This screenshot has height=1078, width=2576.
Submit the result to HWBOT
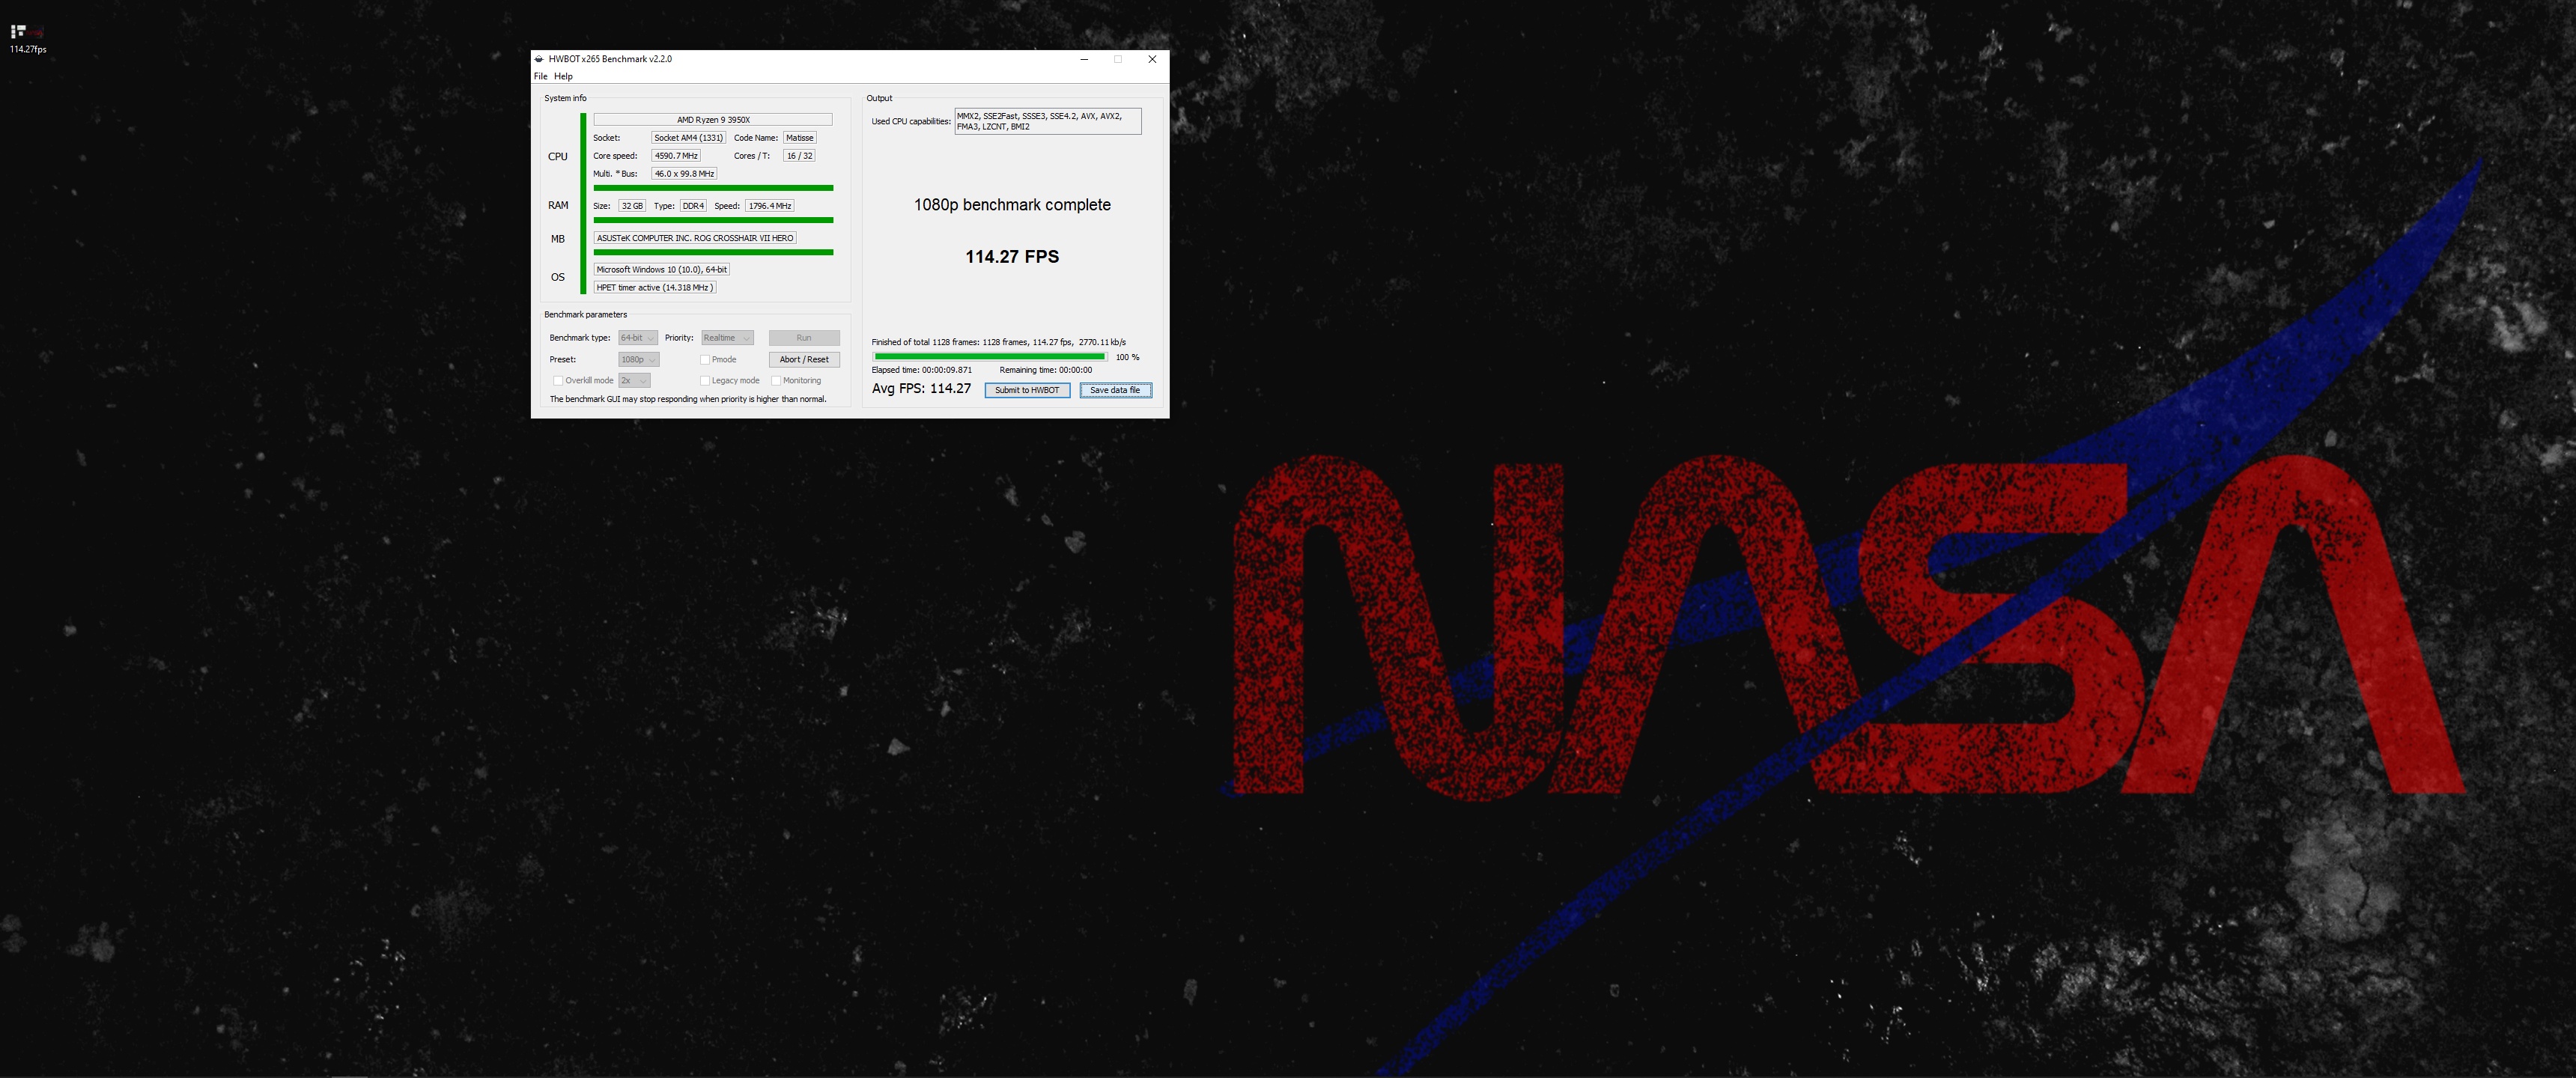1027,390
